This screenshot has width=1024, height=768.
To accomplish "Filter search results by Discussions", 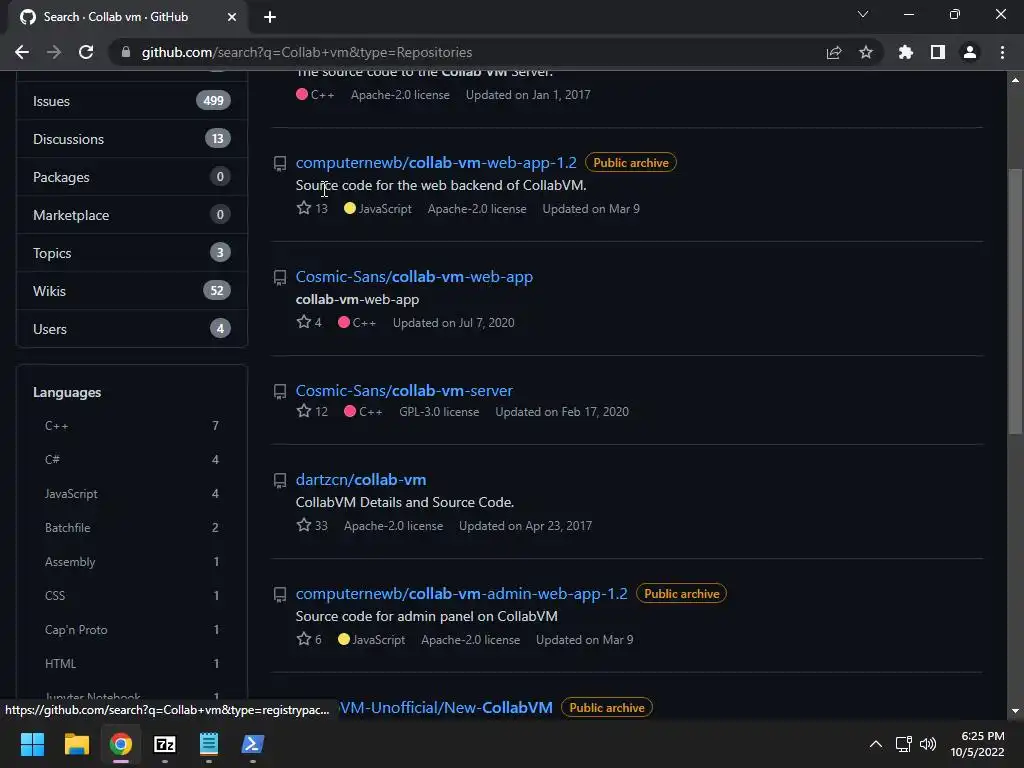I will click(x=132, y=139).
